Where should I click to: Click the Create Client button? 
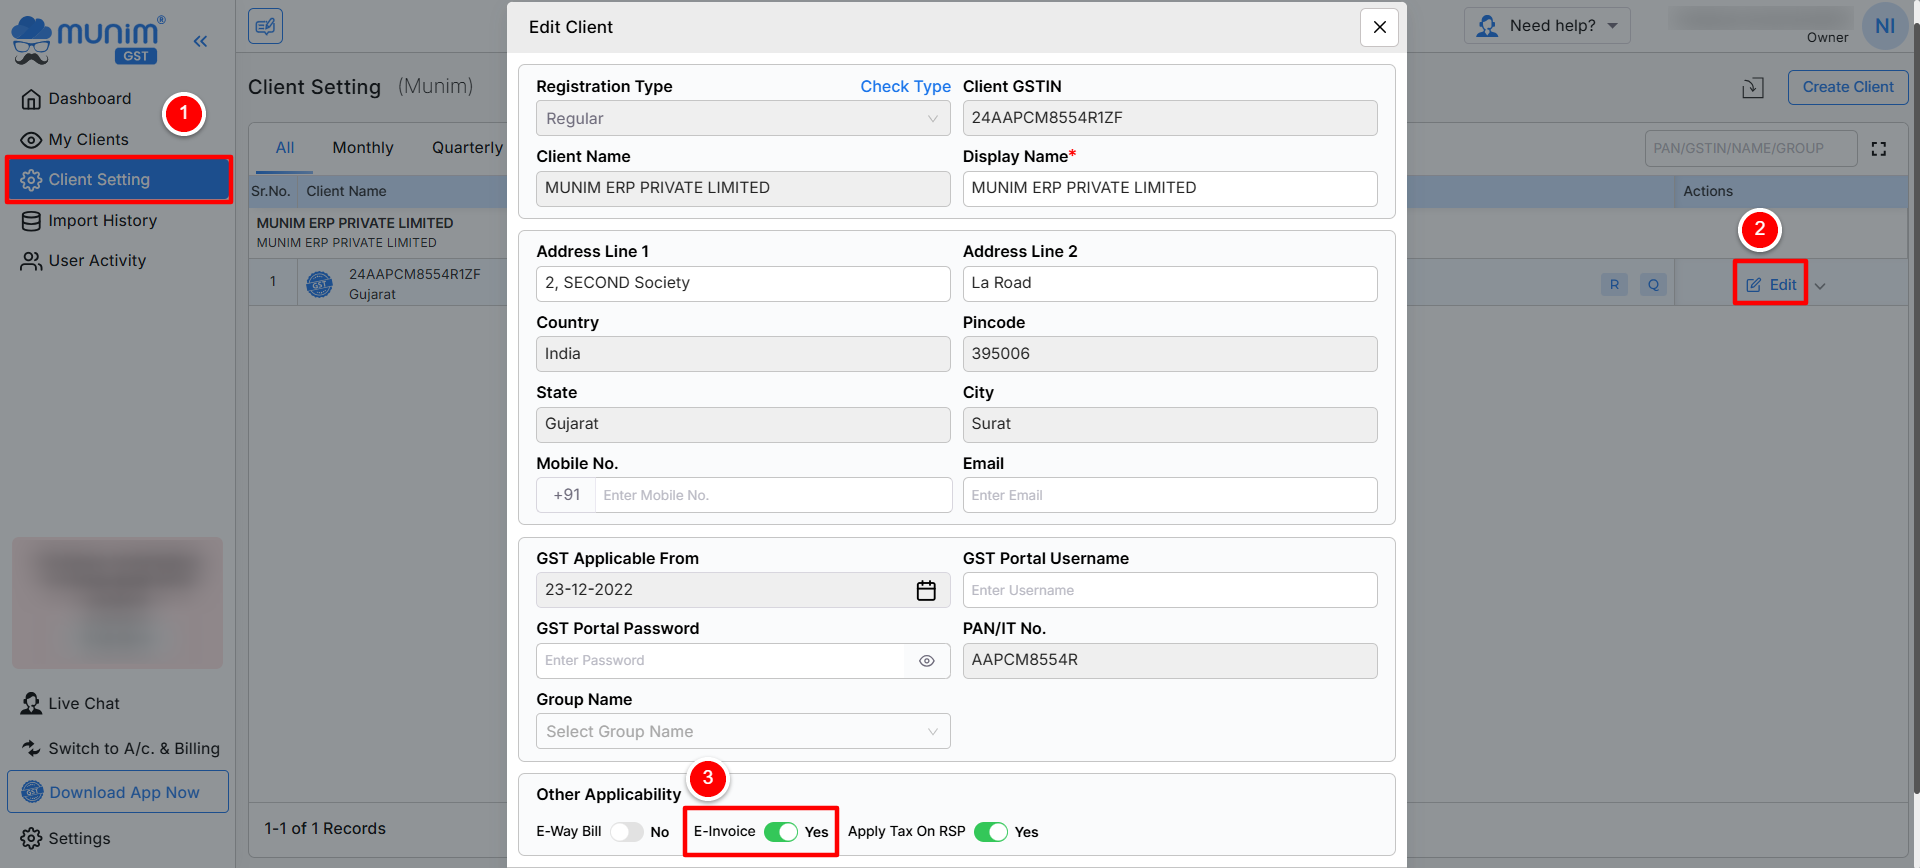pos(1847,87)
